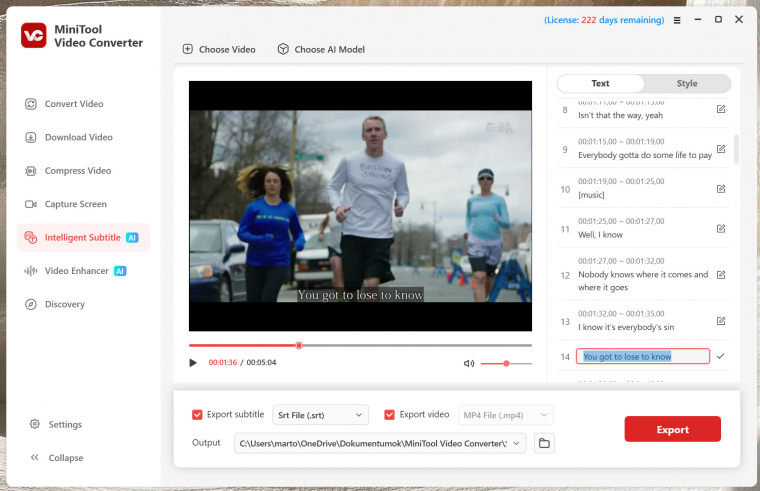Click the subtitle list scrollbar
The image size is (760, 491).
[736, 149]
